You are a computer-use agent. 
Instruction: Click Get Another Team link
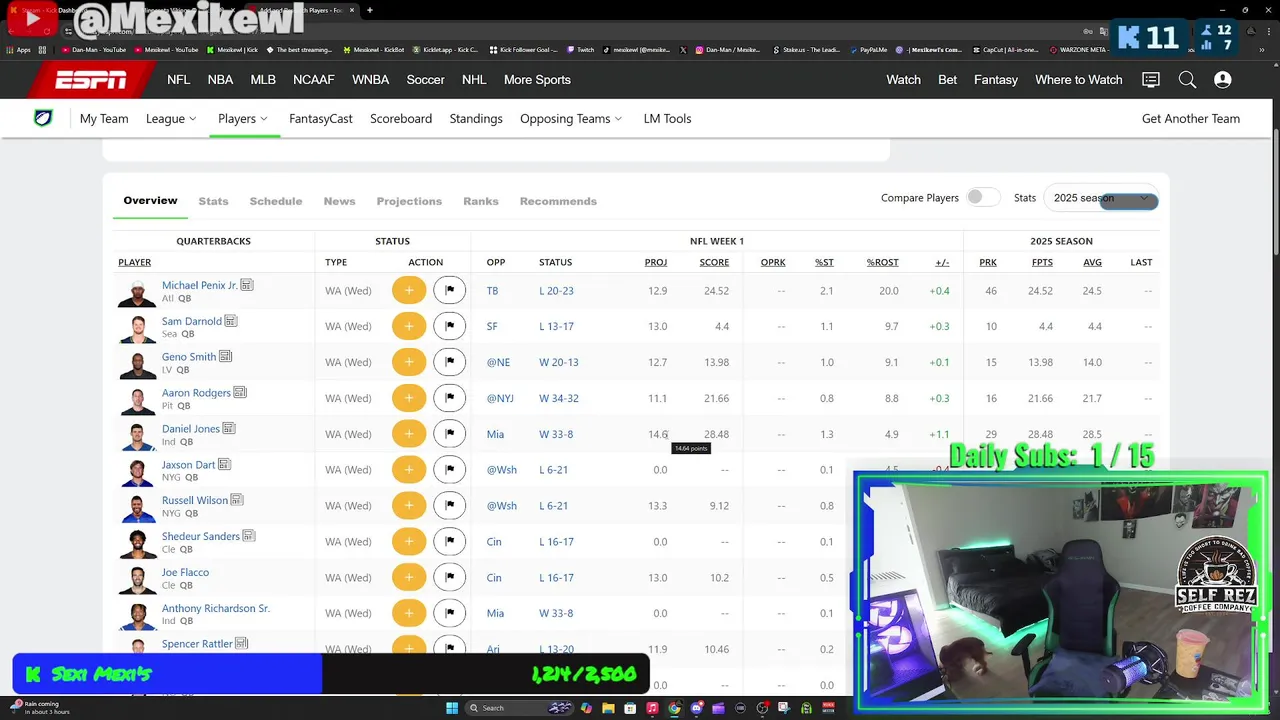[1191, 118]
